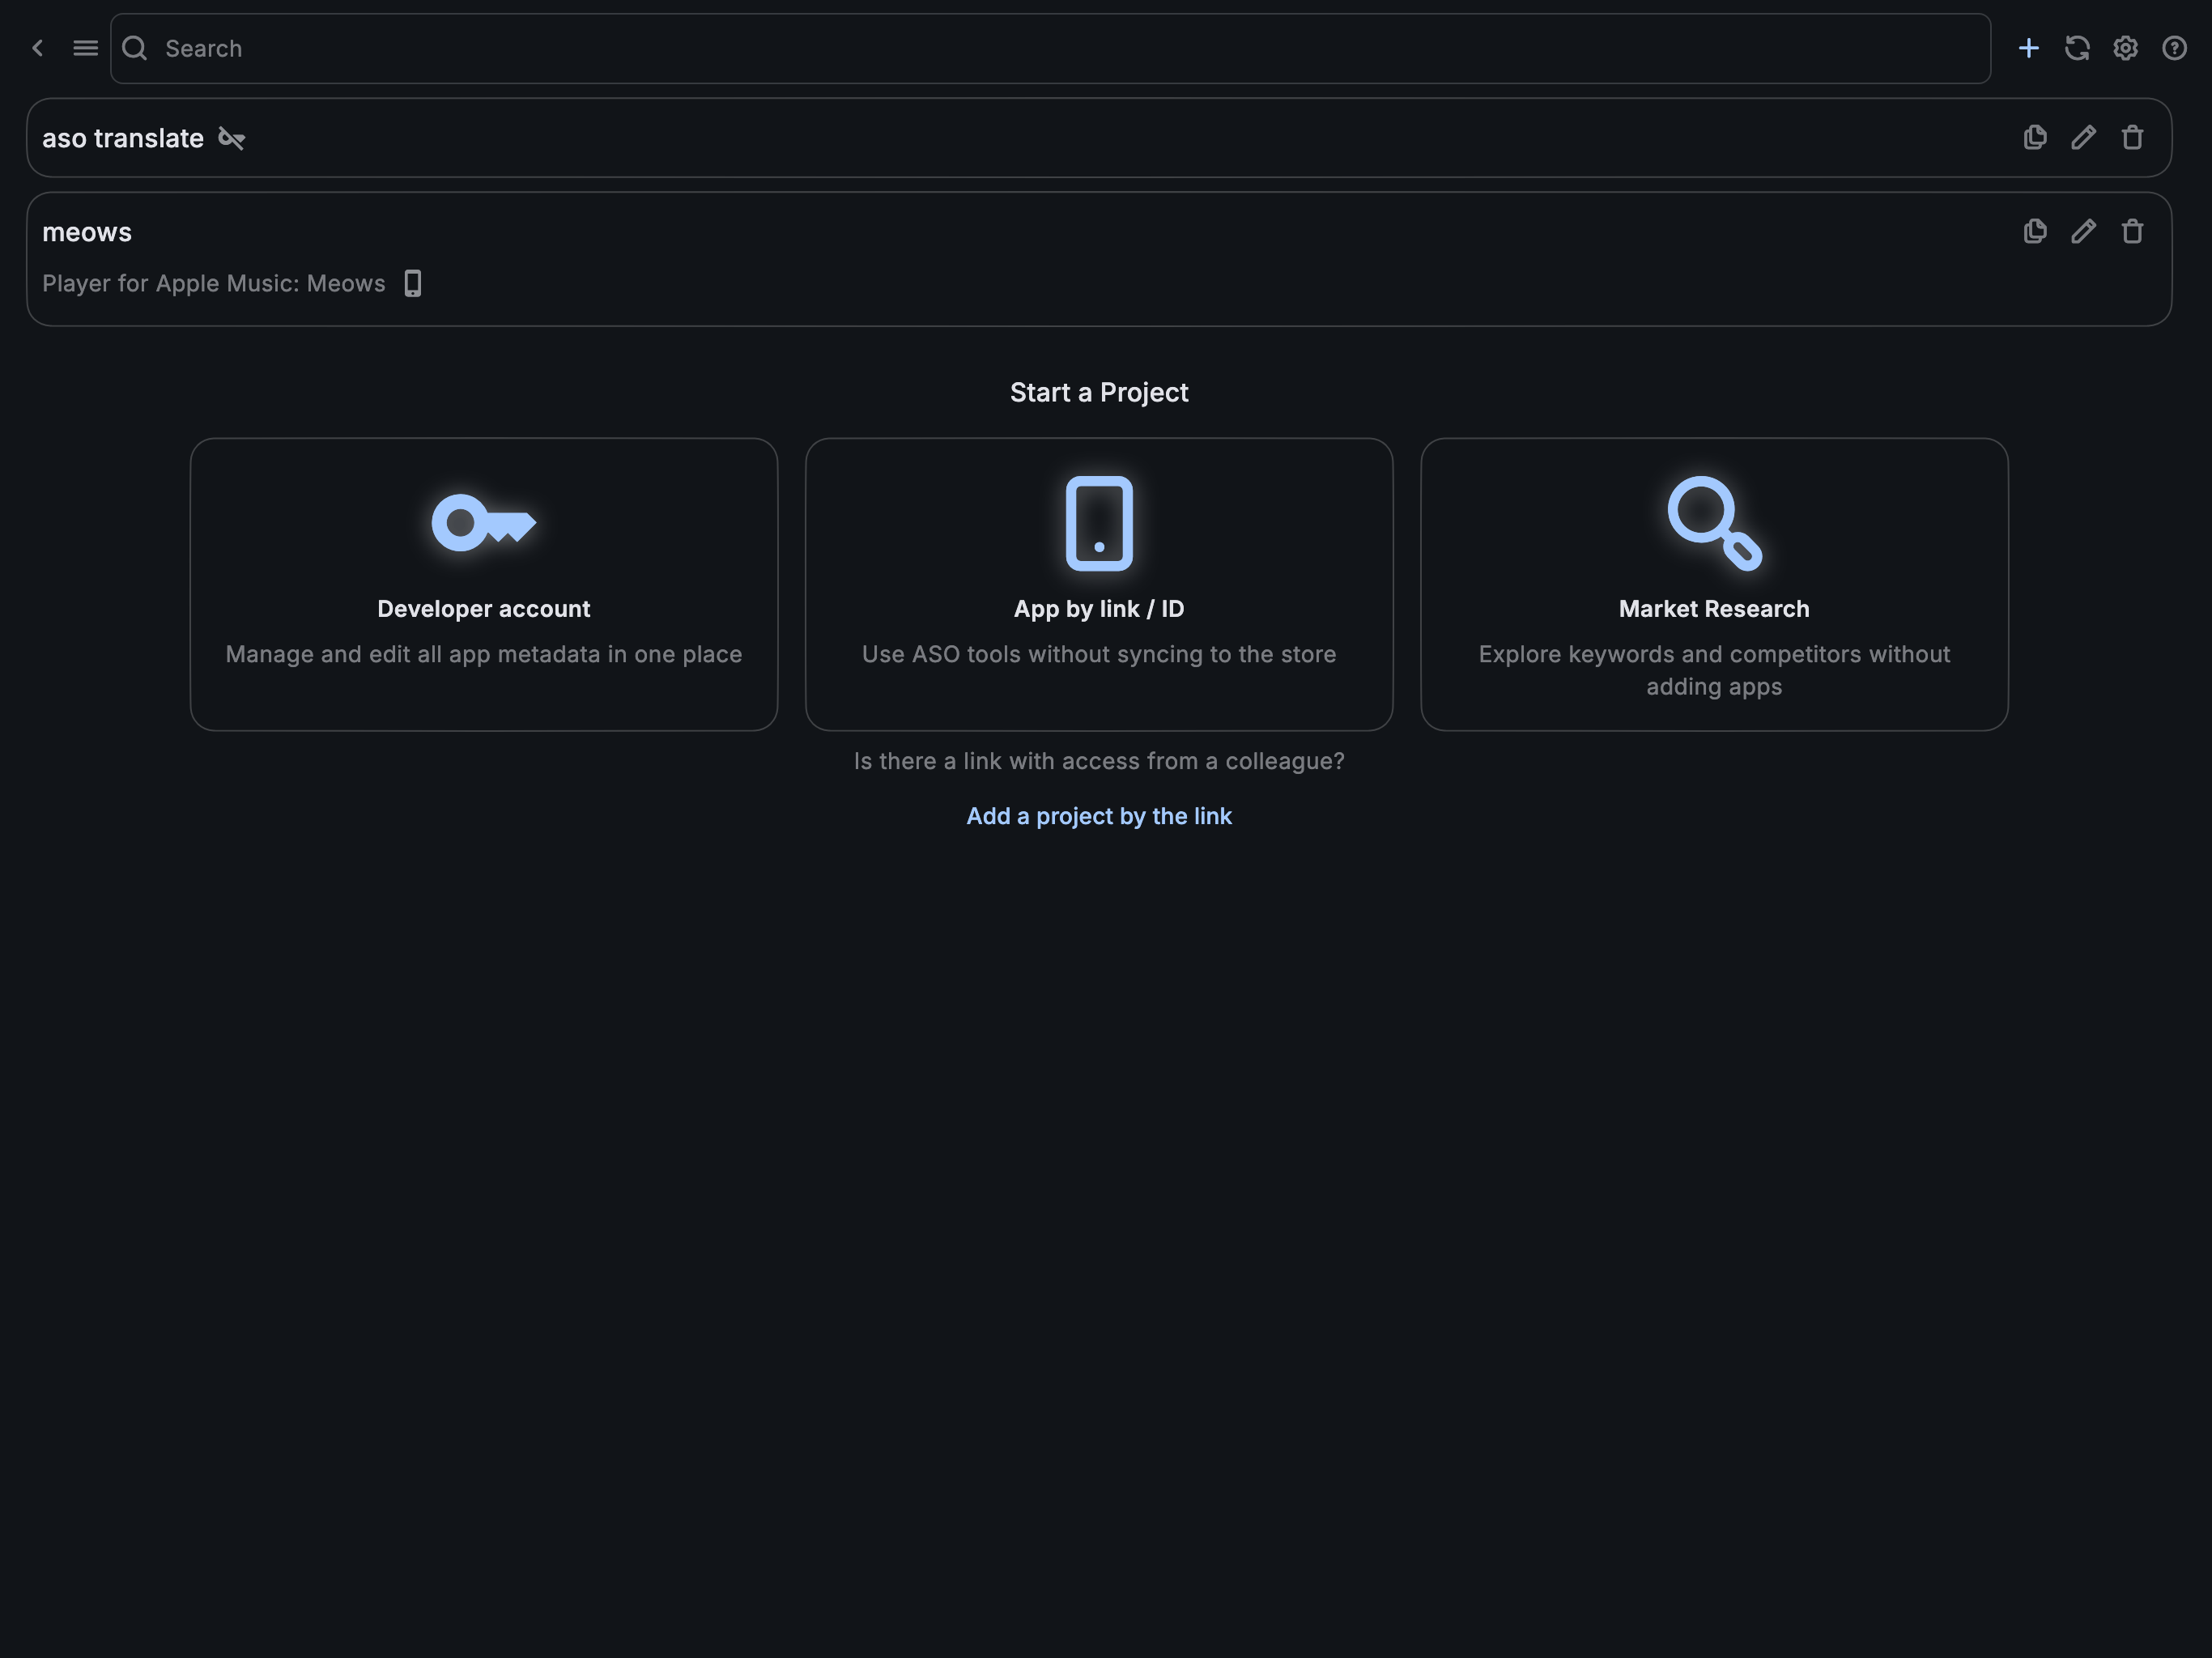Start a Market Research project
Viewport: 2212px width, 1658px height.
(1713, 584)
